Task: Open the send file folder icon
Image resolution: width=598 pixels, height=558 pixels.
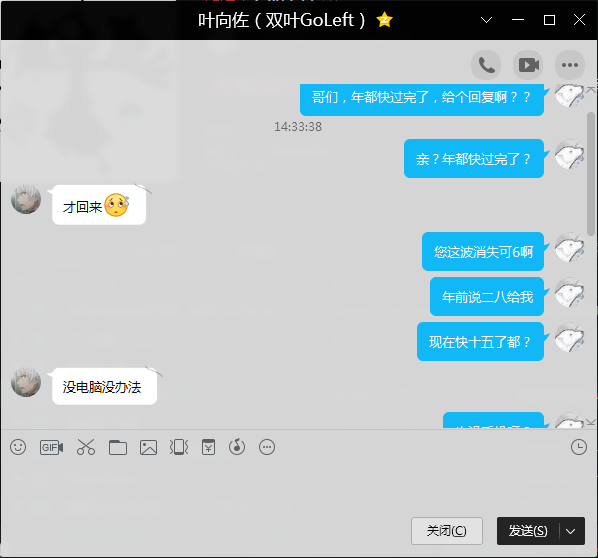Action: pos(118,447)
